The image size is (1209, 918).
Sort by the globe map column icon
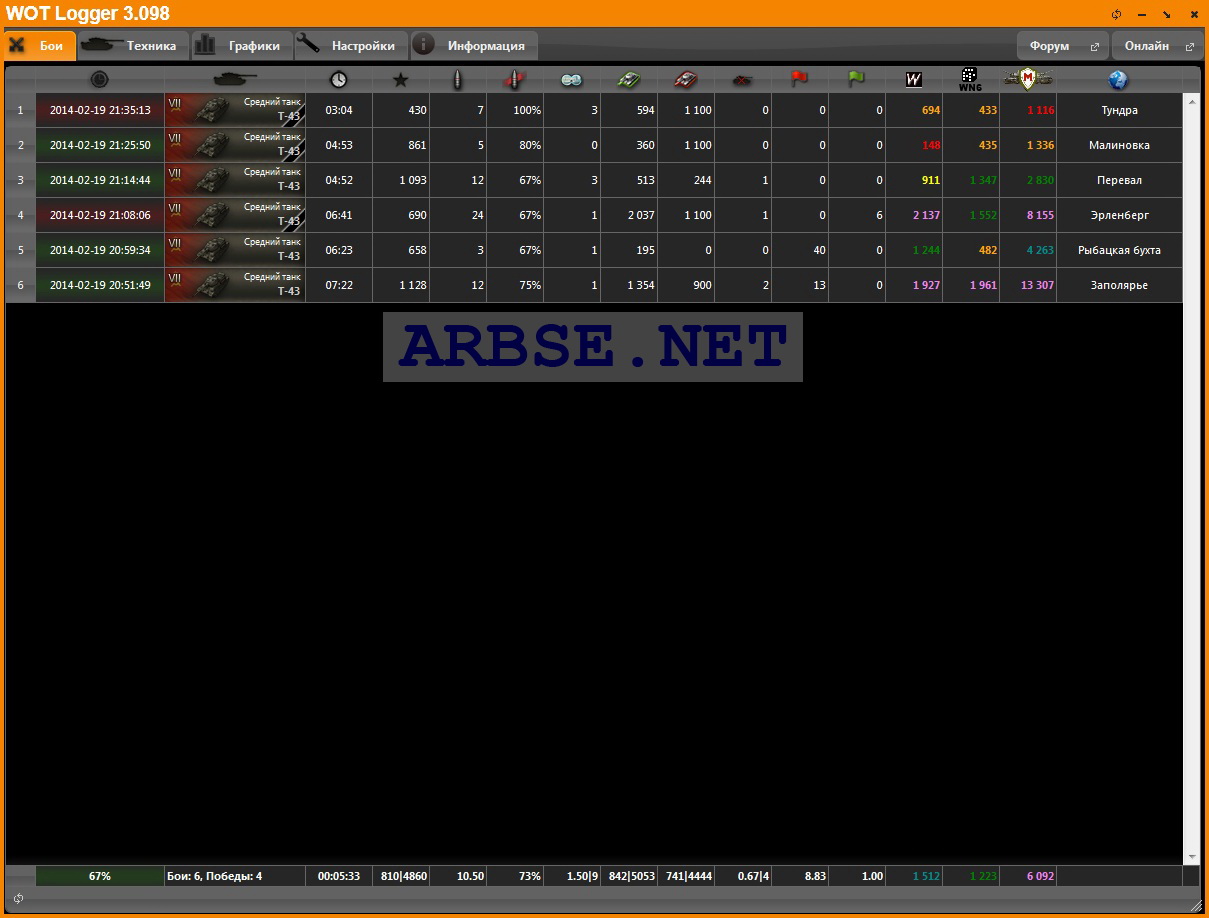pyautogui.click(x=1119, y=80)
